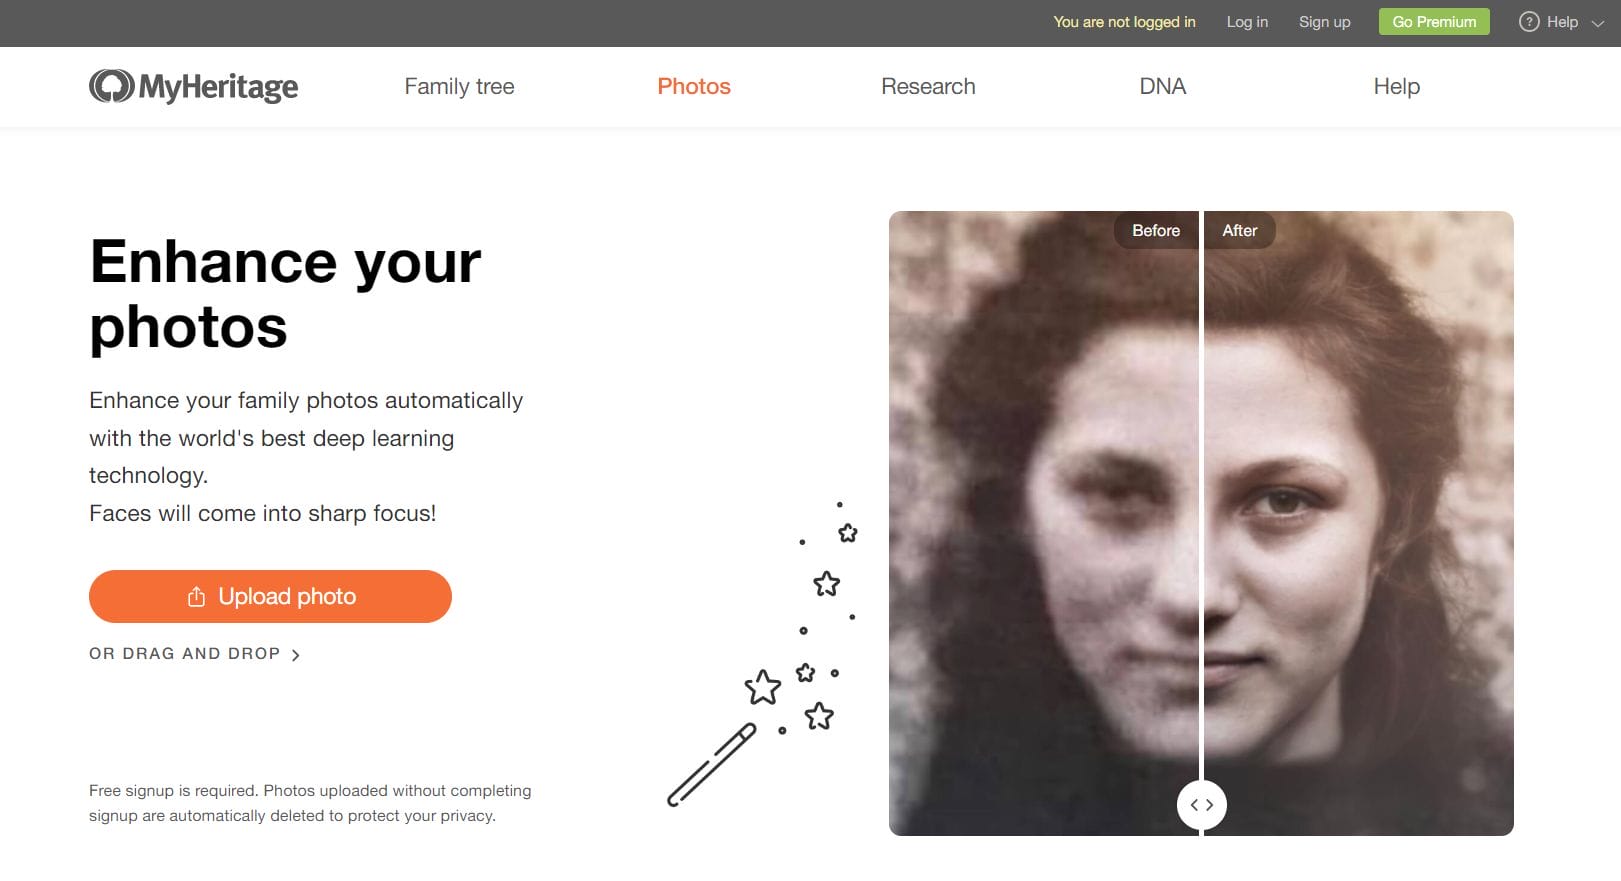Image resolution: width=1621 pixels, height=881 pixels.
Task: Open the Photos navigation dropdown
Action: [693, 86]
